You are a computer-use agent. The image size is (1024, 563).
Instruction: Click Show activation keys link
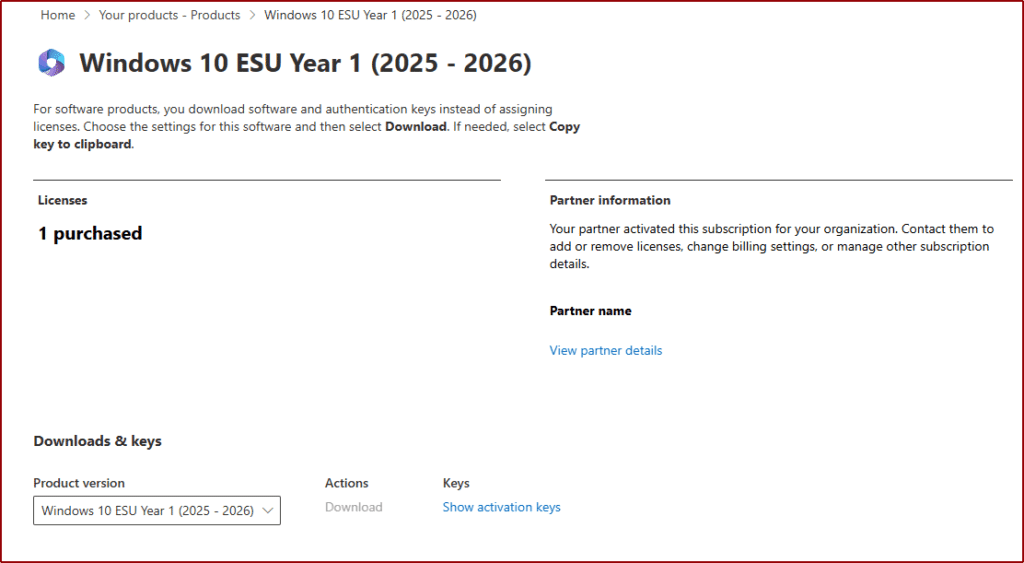(x=501, y=507)
